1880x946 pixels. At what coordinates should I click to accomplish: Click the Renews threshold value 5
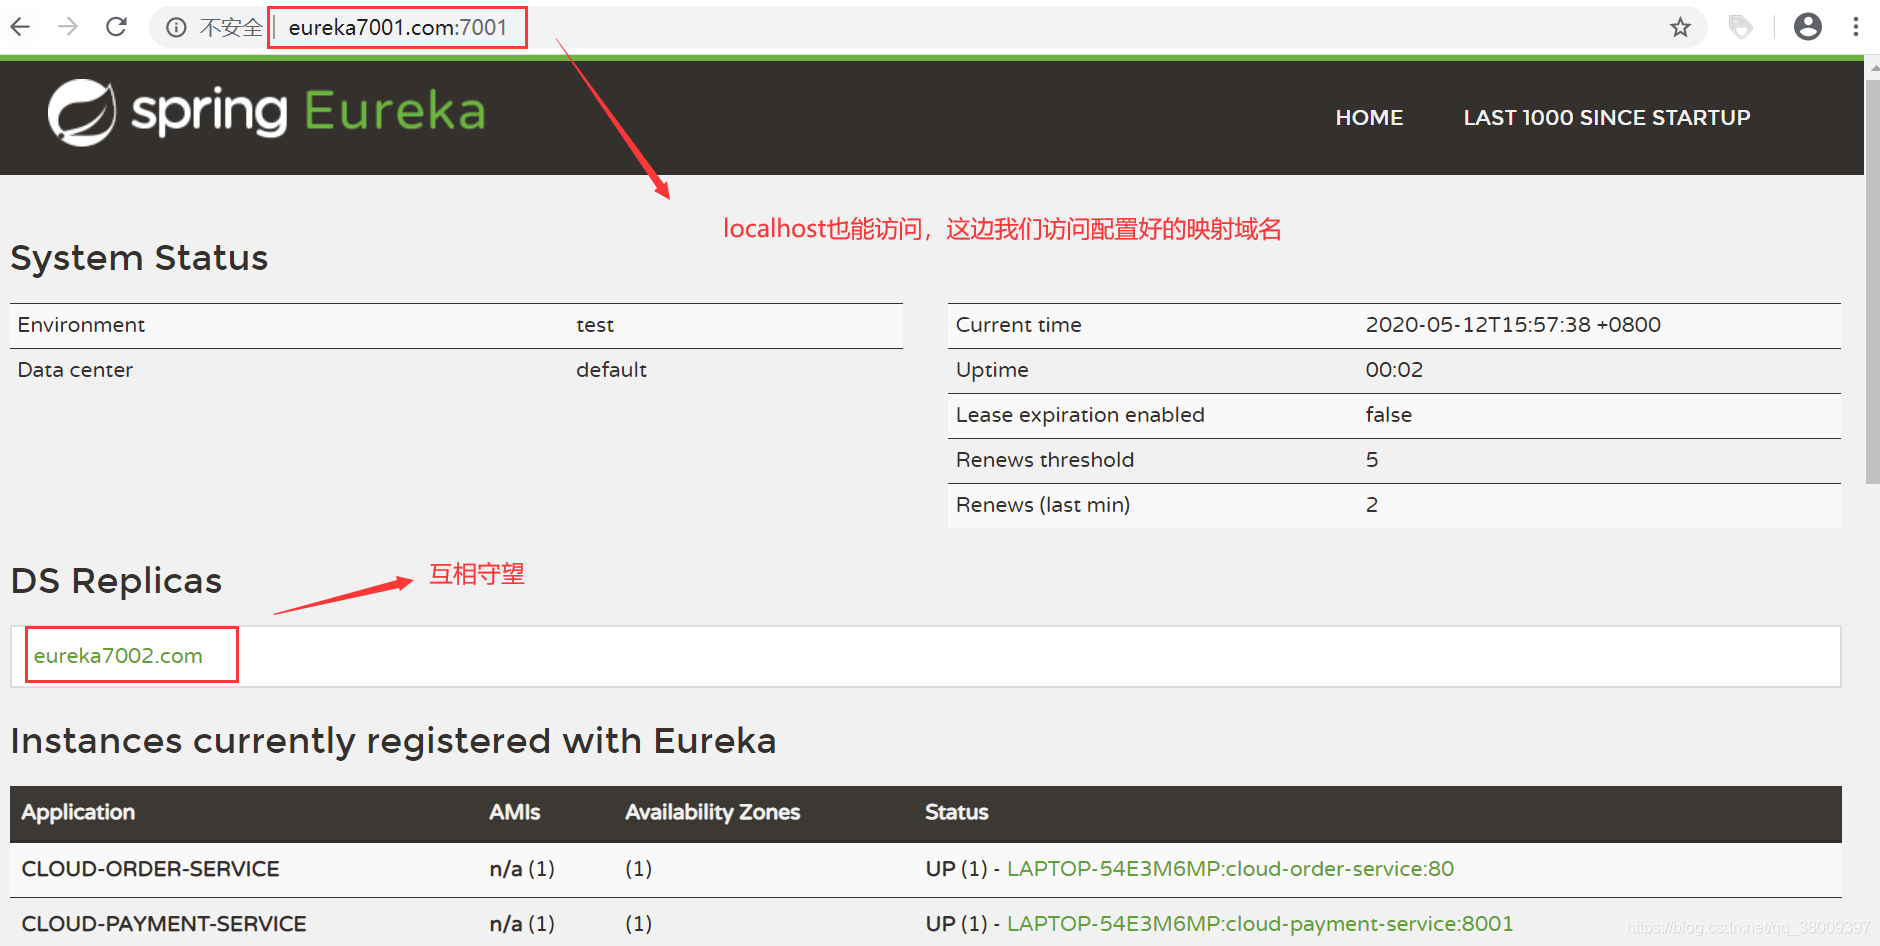pos(1372,460)
